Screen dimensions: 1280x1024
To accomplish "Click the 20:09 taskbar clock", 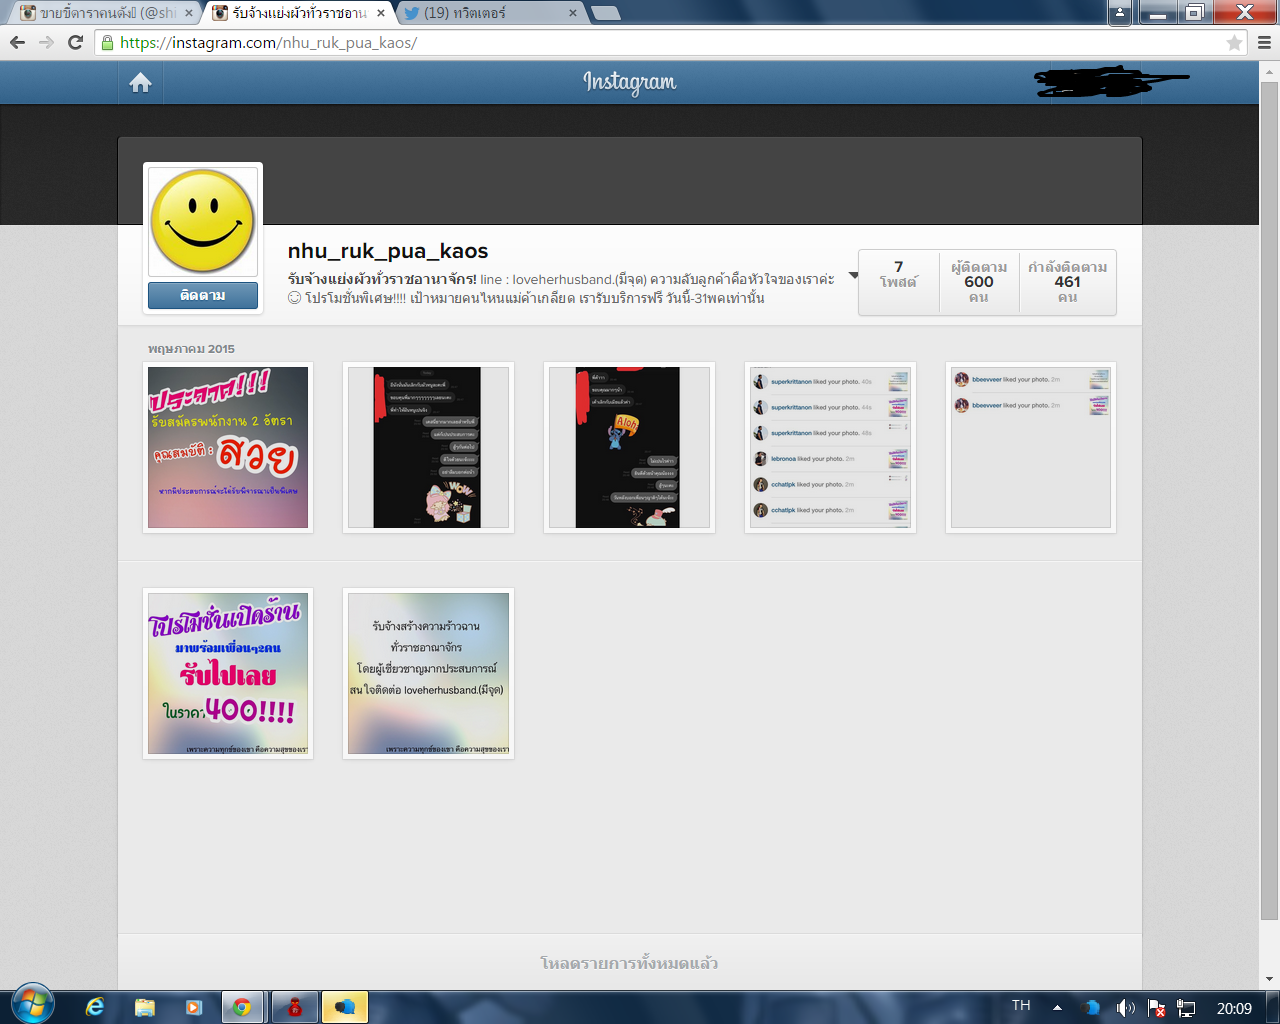I will pyautogui.click(x=1234, y=1008).
